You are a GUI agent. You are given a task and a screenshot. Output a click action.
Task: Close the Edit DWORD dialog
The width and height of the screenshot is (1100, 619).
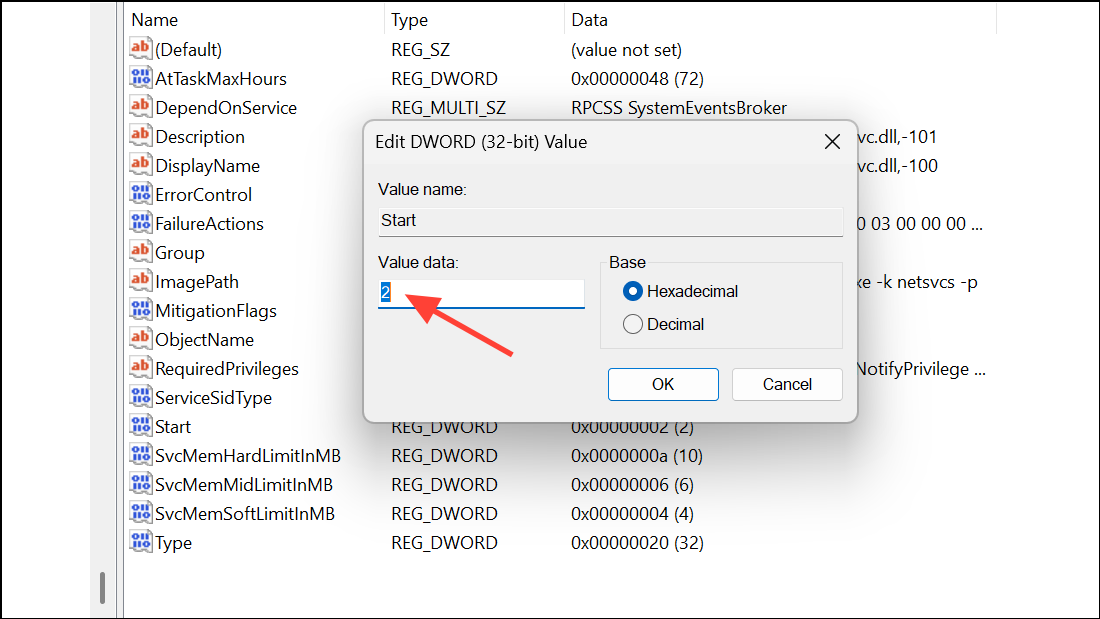[x=832, y=141]
